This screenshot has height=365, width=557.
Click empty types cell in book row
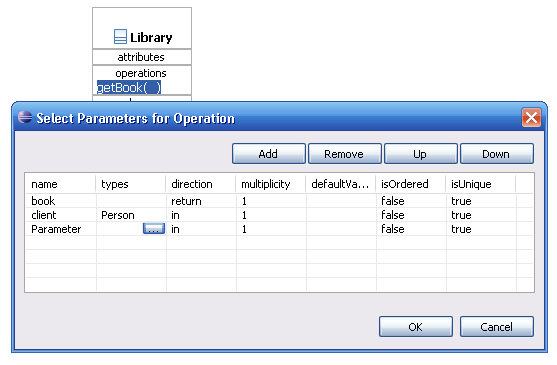click(x=131, y=201)
